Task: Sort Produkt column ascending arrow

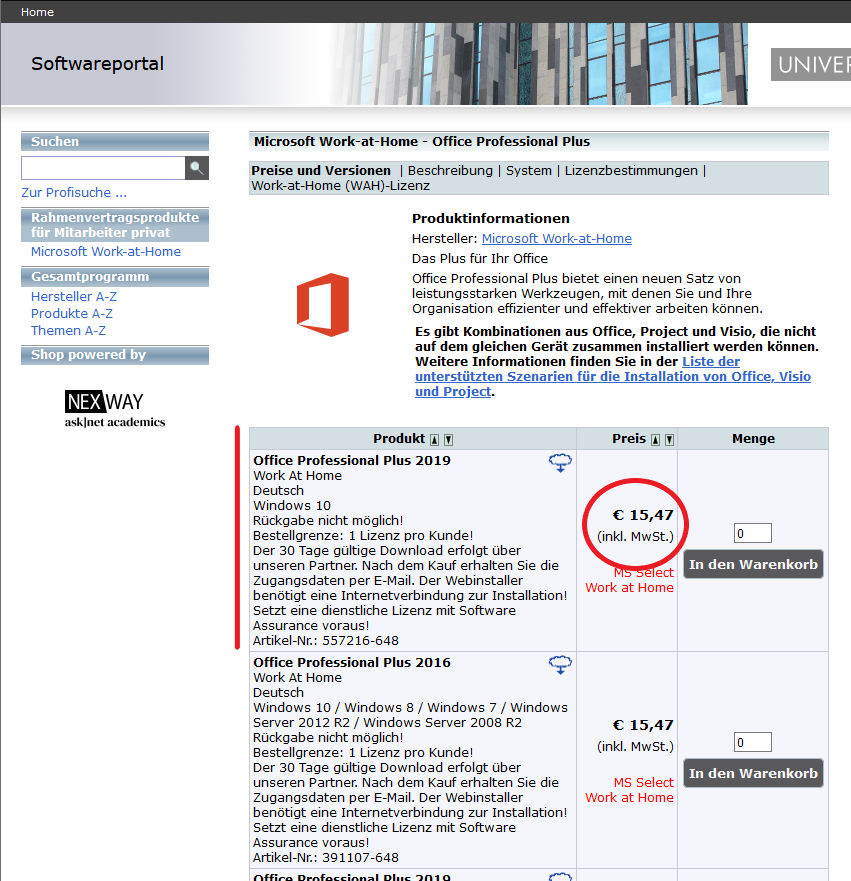Action: coord(434,440)
